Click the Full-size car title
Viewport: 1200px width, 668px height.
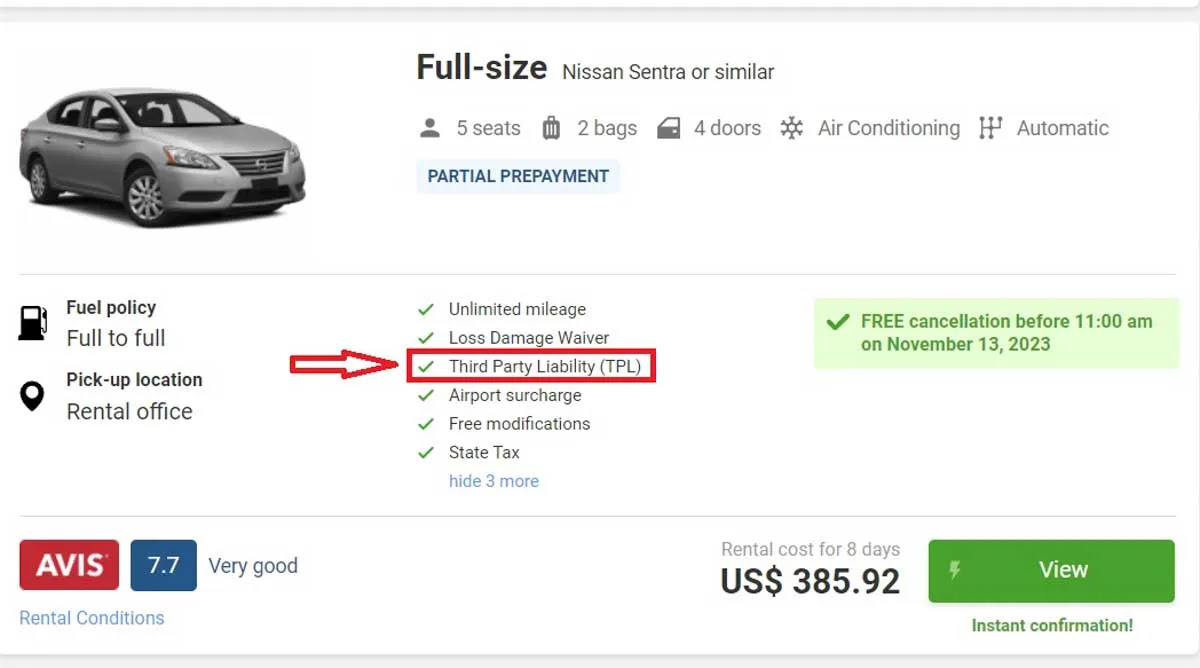[x=481, y=68]
